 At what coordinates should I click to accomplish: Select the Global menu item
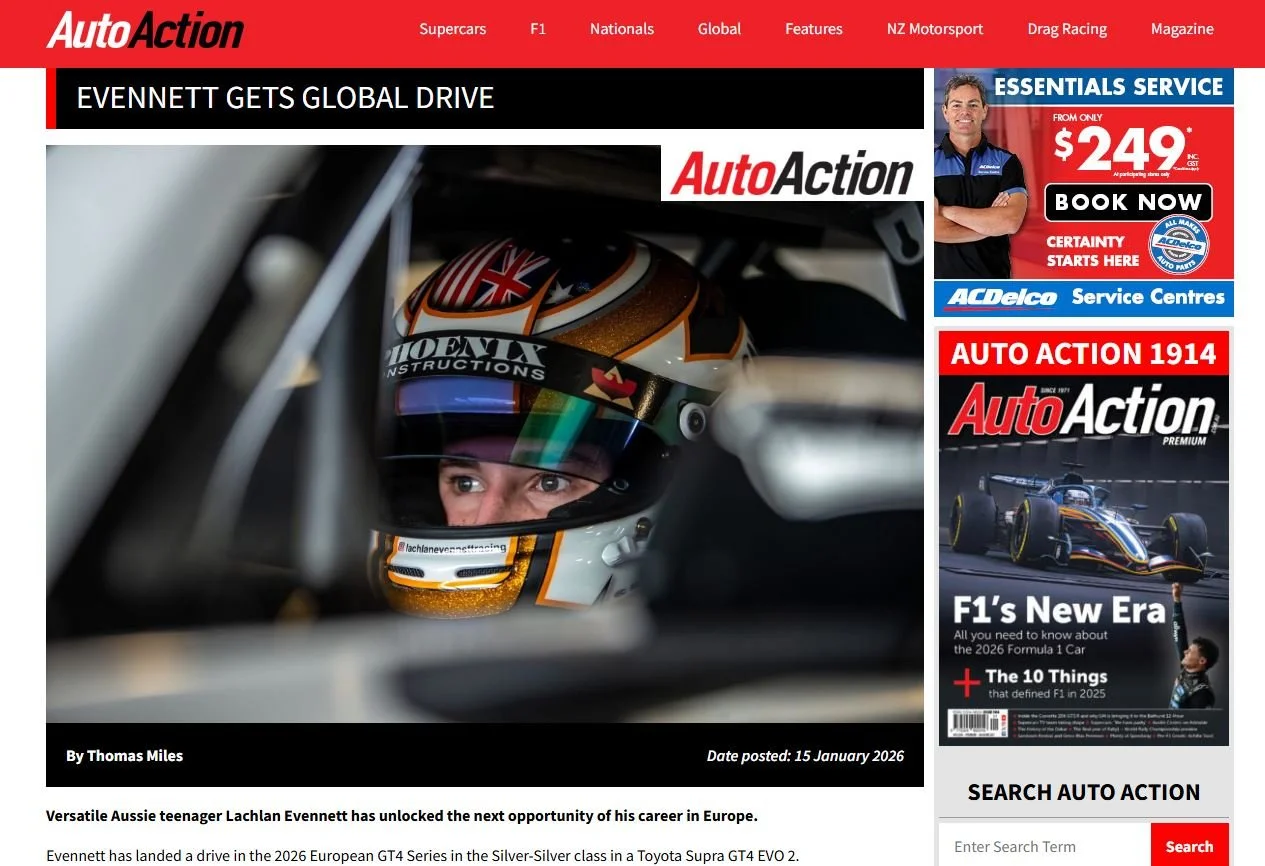719,29
